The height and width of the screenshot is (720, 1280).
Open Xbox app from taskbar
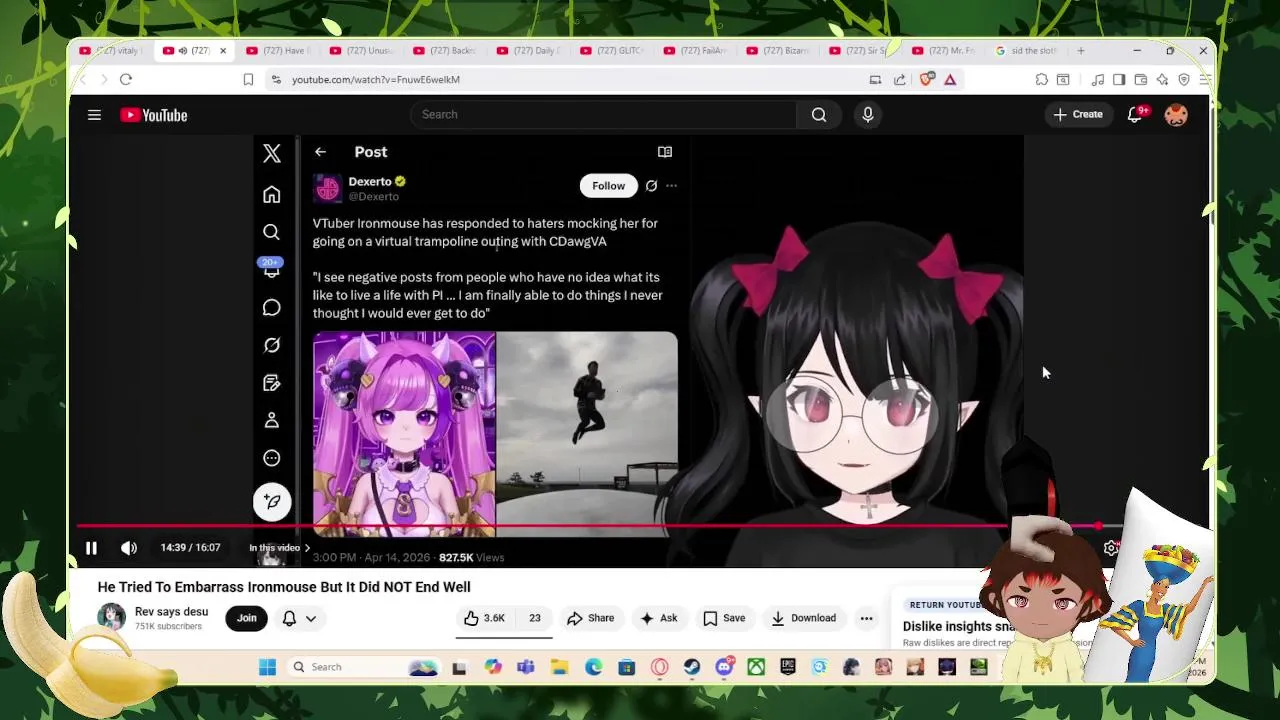(756, 667)
